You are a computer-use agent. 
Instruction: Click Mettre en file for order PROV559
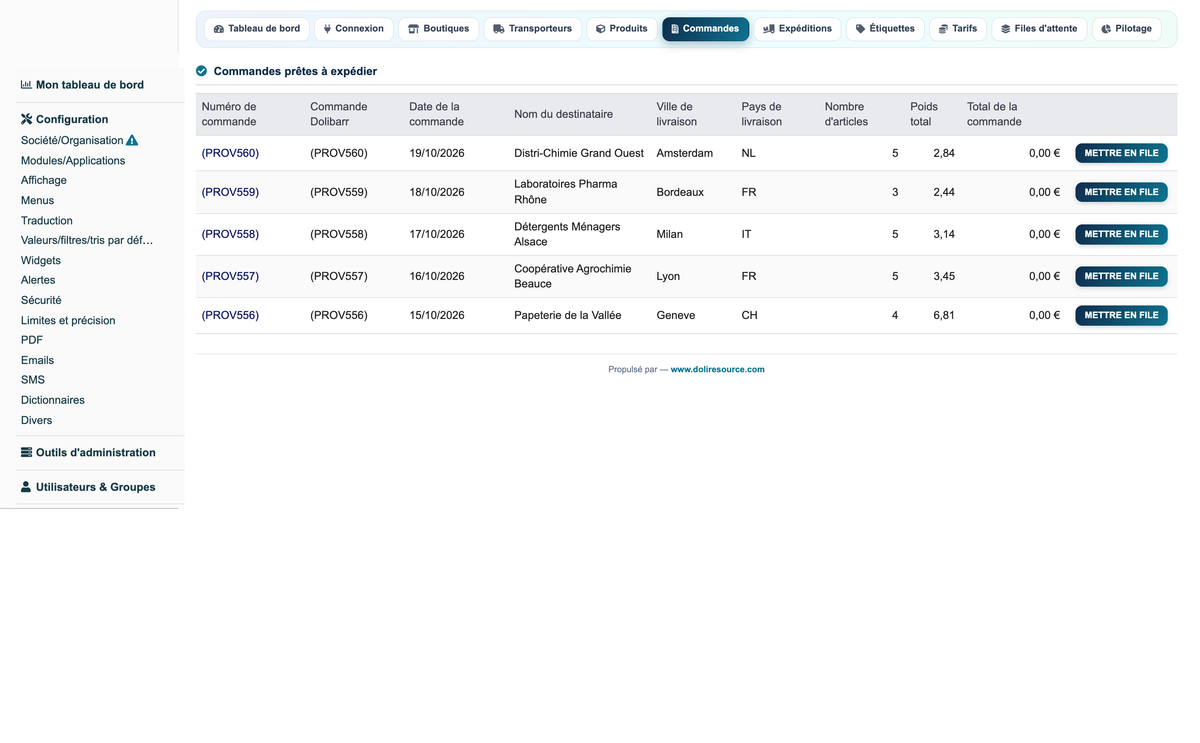coord(1121,192)
